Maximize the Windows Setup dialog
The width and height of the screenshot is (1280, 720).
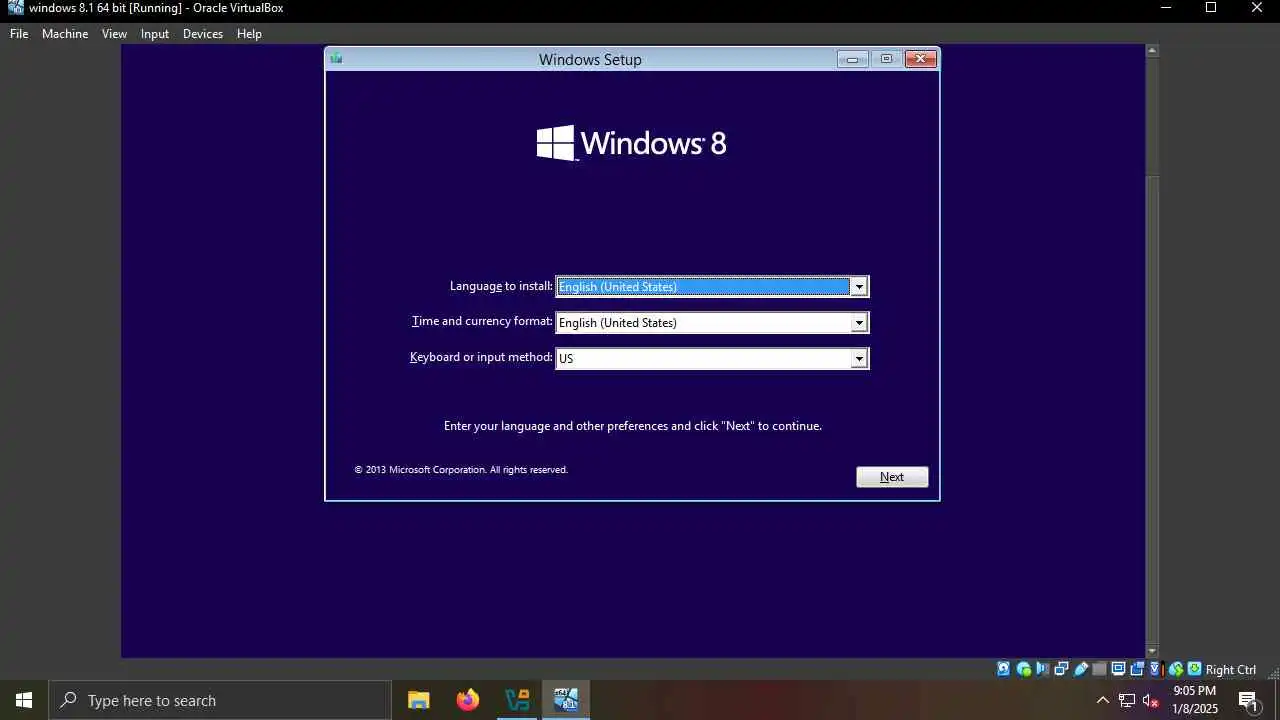click(x=886, y=59)
